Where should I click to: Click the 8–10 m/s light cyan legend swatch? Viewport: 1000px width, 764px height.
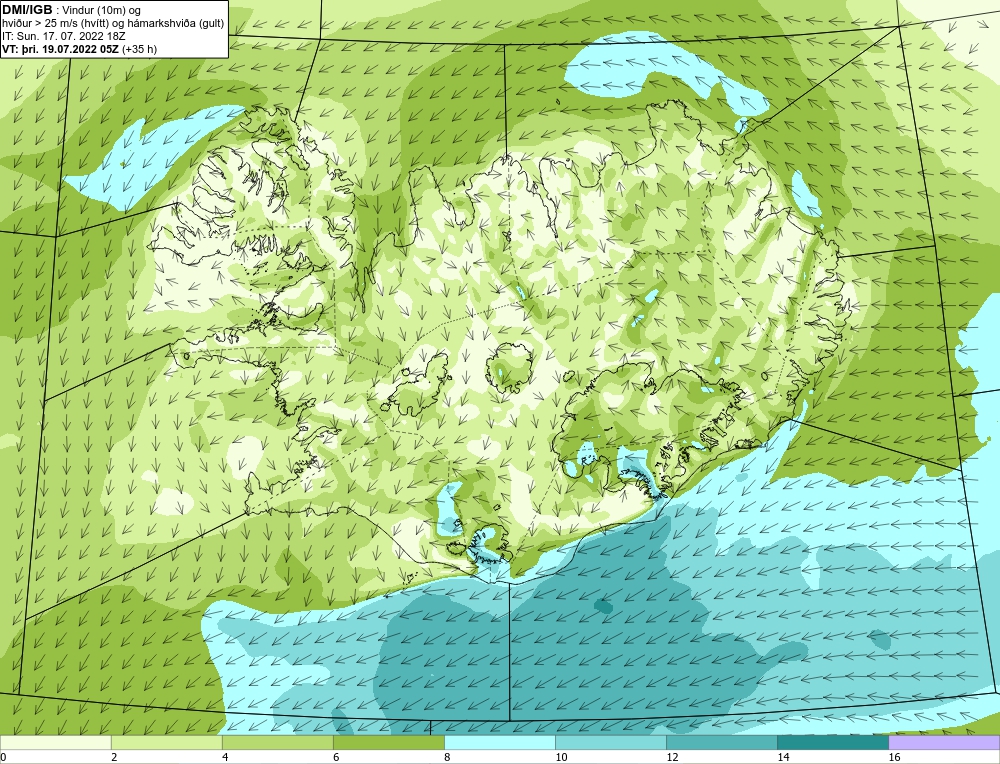pyautogui.click(x=499, y=743)
